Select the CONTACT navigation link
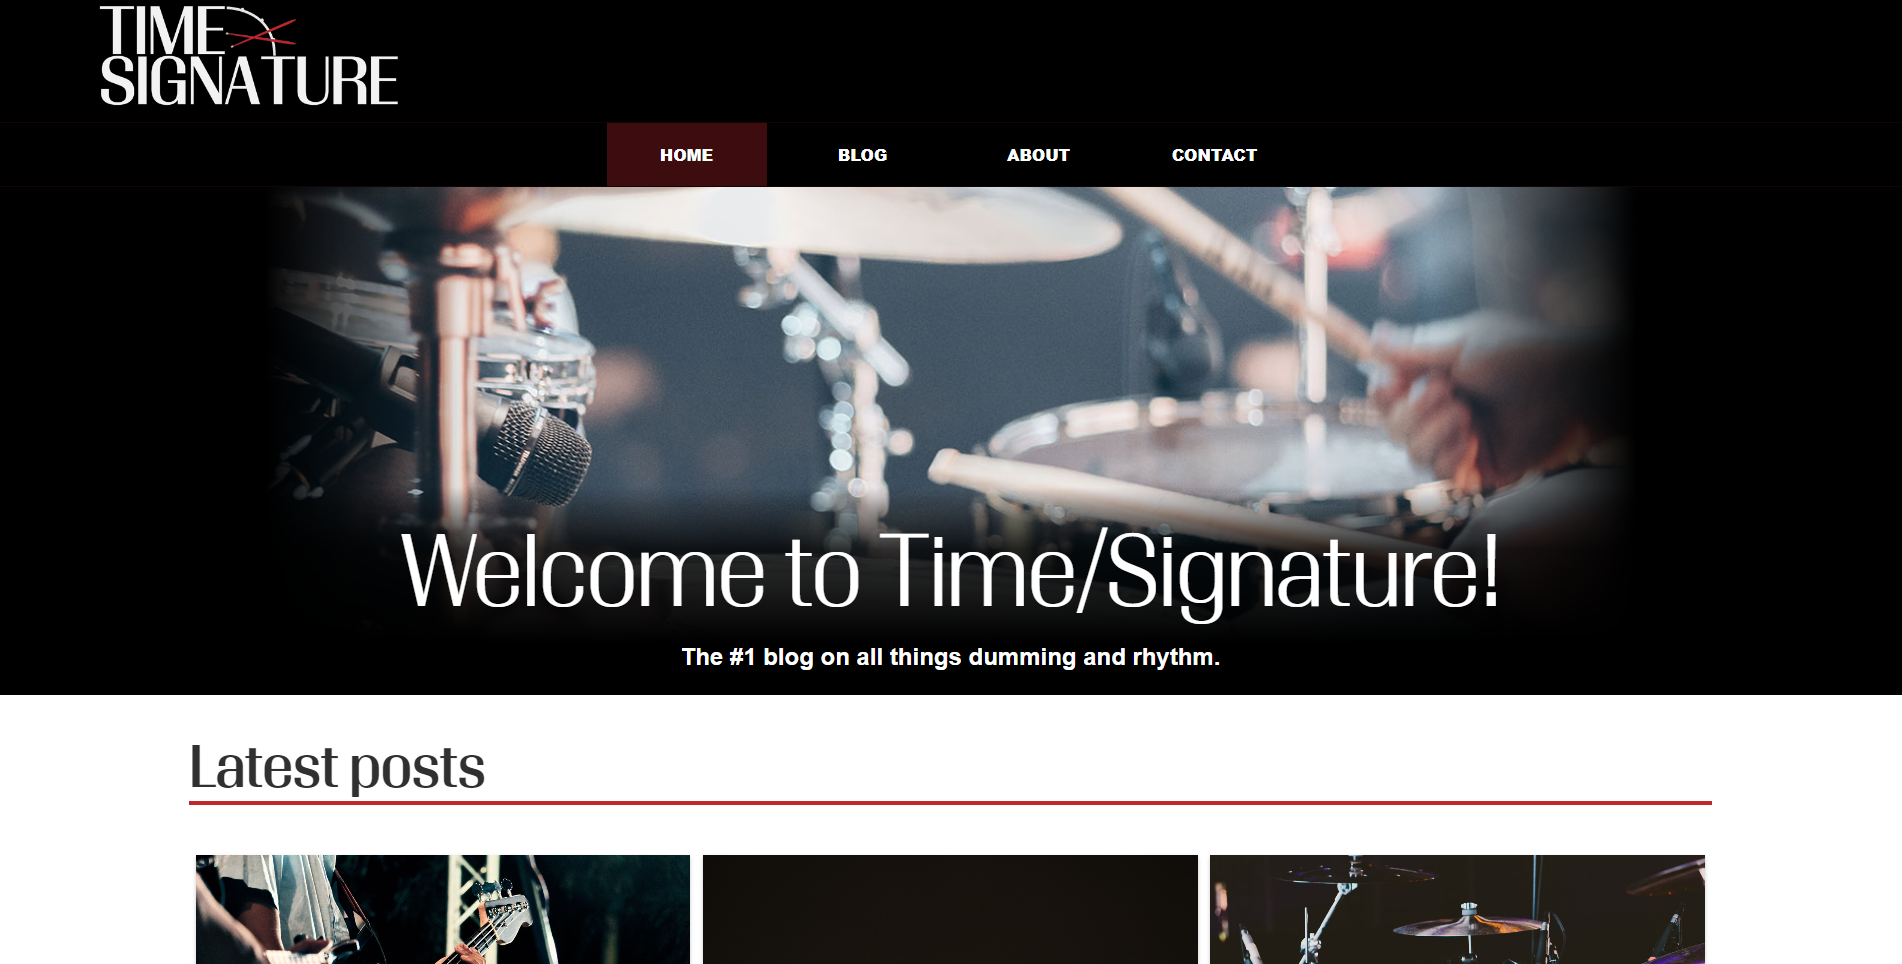 click(x=1214, y=155)
